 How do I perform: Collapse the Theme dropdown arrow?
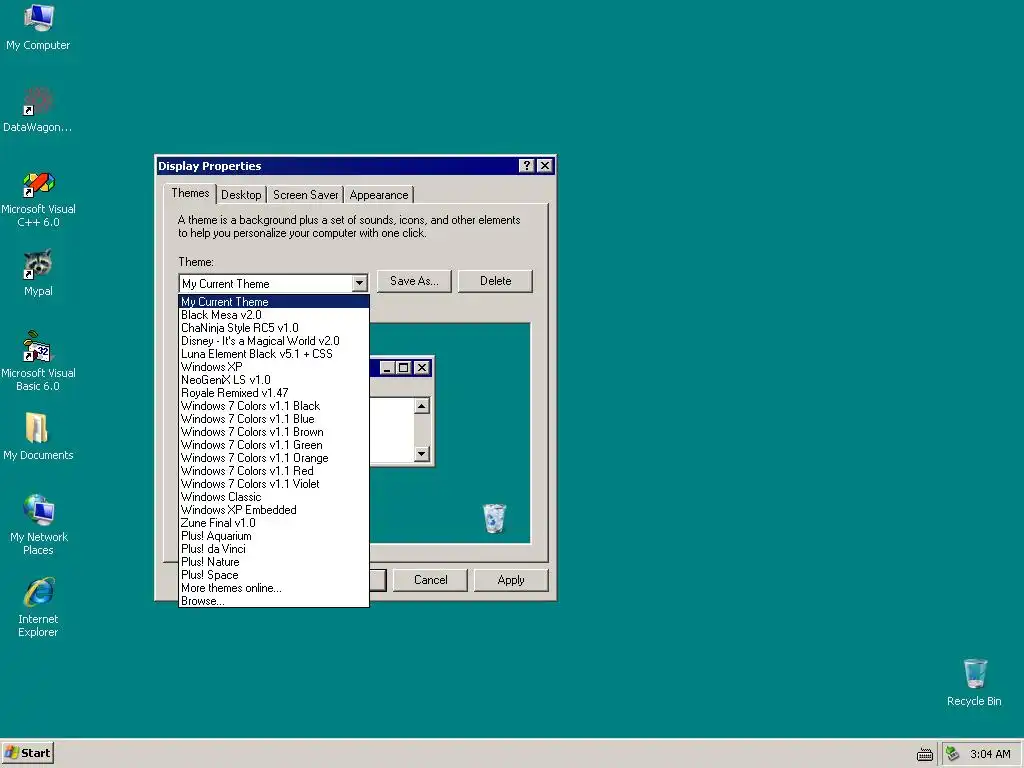[x=359, y=283]
